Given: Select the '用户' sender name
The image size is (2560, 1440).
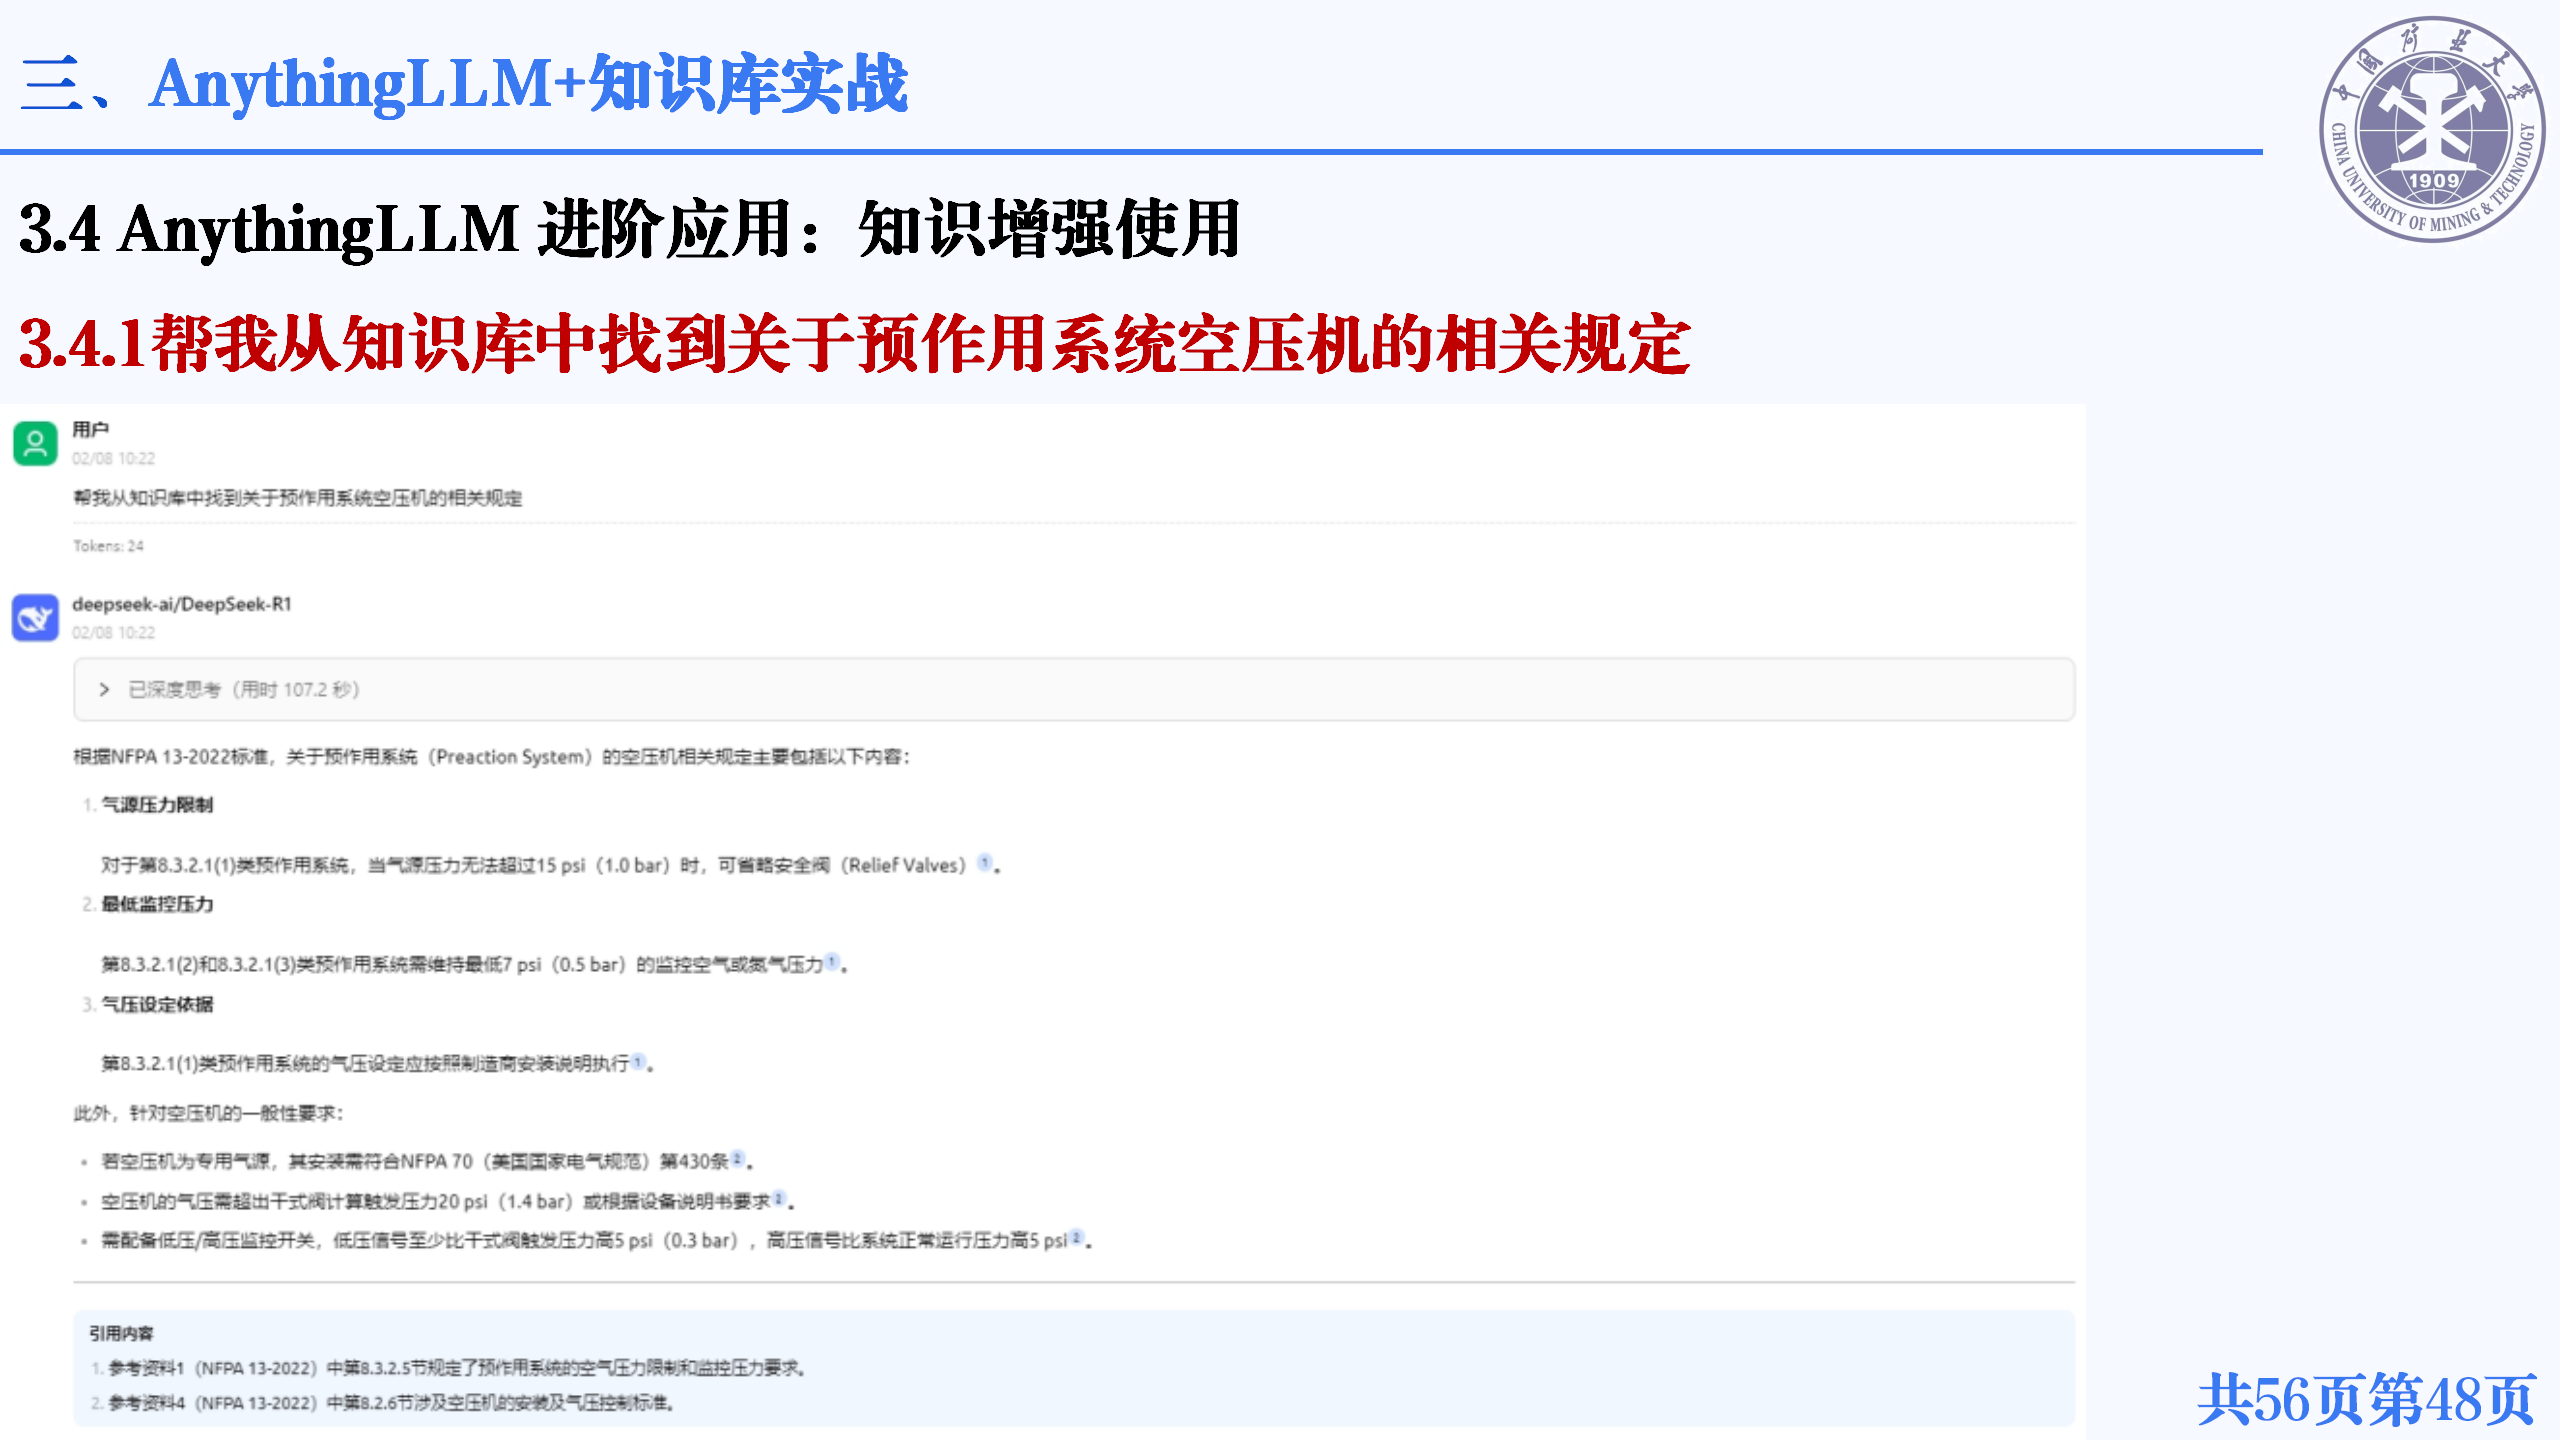Looking at the screenshot, I should 90,429.
